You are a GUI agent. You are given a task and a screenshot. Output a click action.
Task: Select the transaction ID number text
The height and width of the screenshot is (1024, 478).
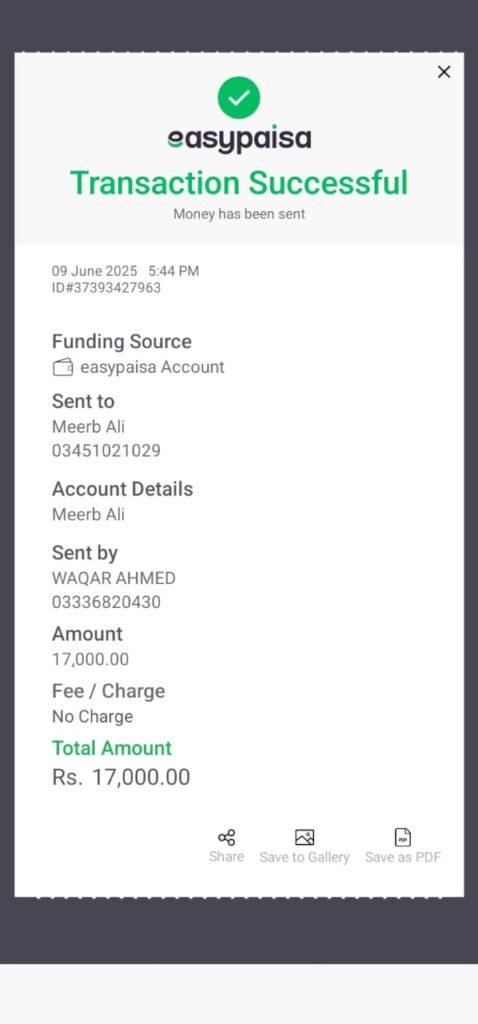(106, 288)
